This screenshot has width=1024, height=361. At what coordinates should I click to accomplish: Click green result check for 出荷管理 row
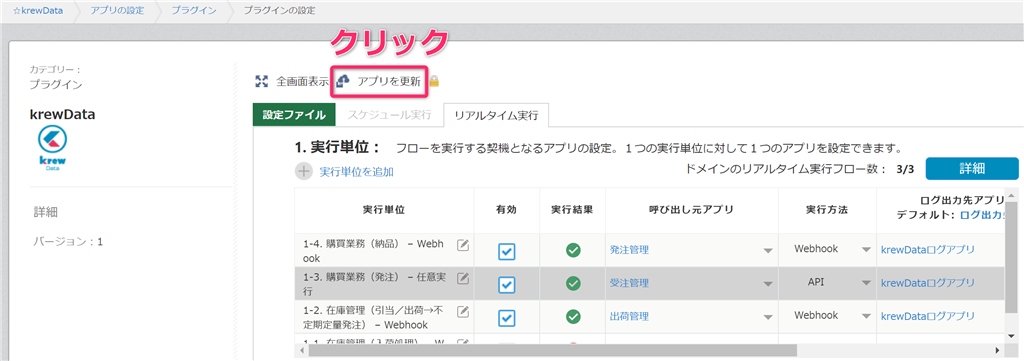tap(573, 316)
